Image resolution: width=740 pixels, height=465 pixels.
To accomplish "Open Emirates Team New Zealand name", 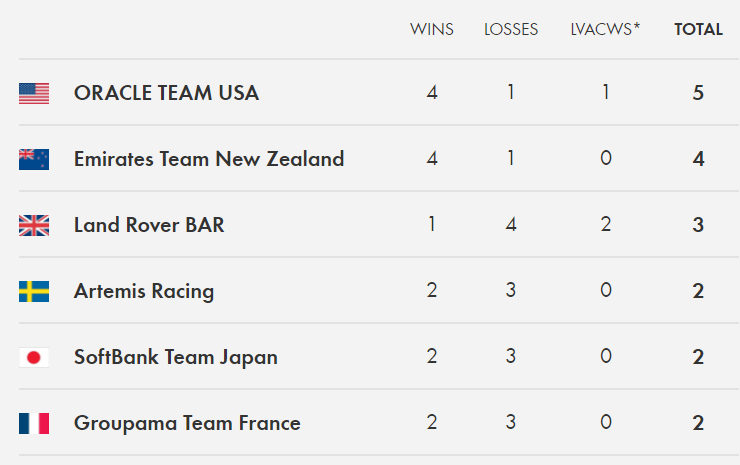I will [x=209, y=159].
